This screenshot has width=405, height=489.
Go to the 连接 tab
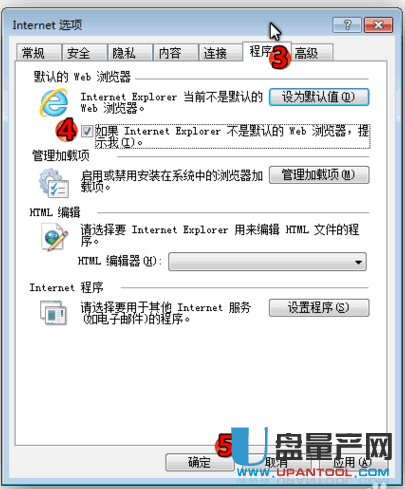[x=221, y=53]
